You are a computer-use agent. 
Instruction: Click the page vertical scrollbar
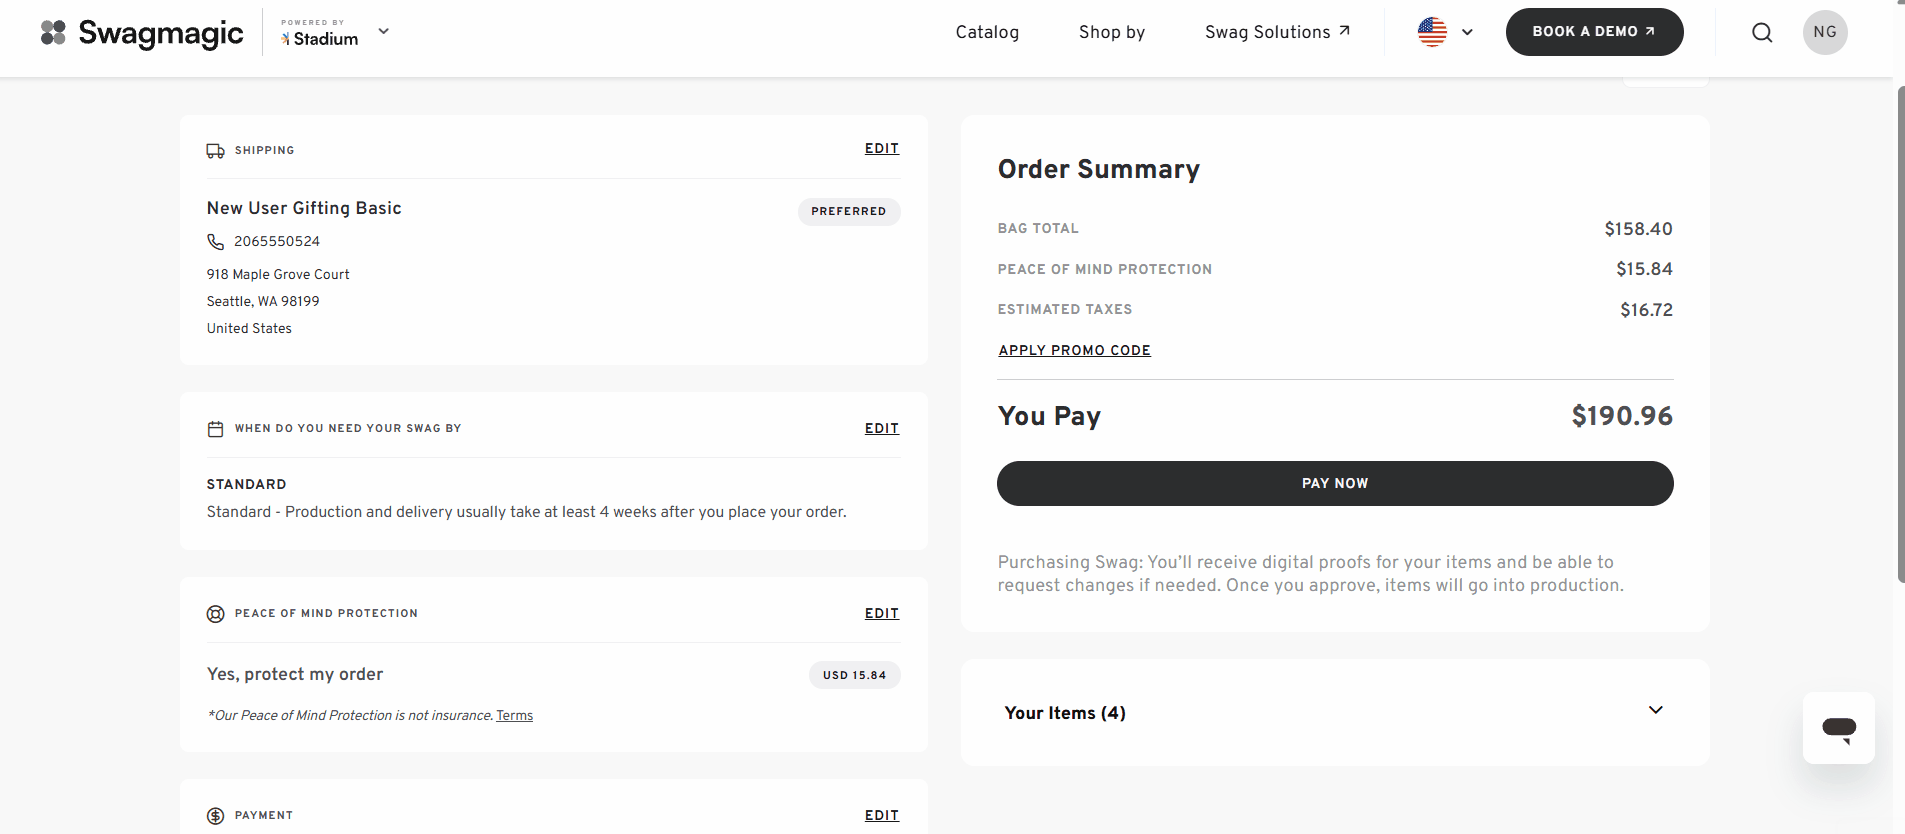pyautogui.click(x=1901, y=334)
